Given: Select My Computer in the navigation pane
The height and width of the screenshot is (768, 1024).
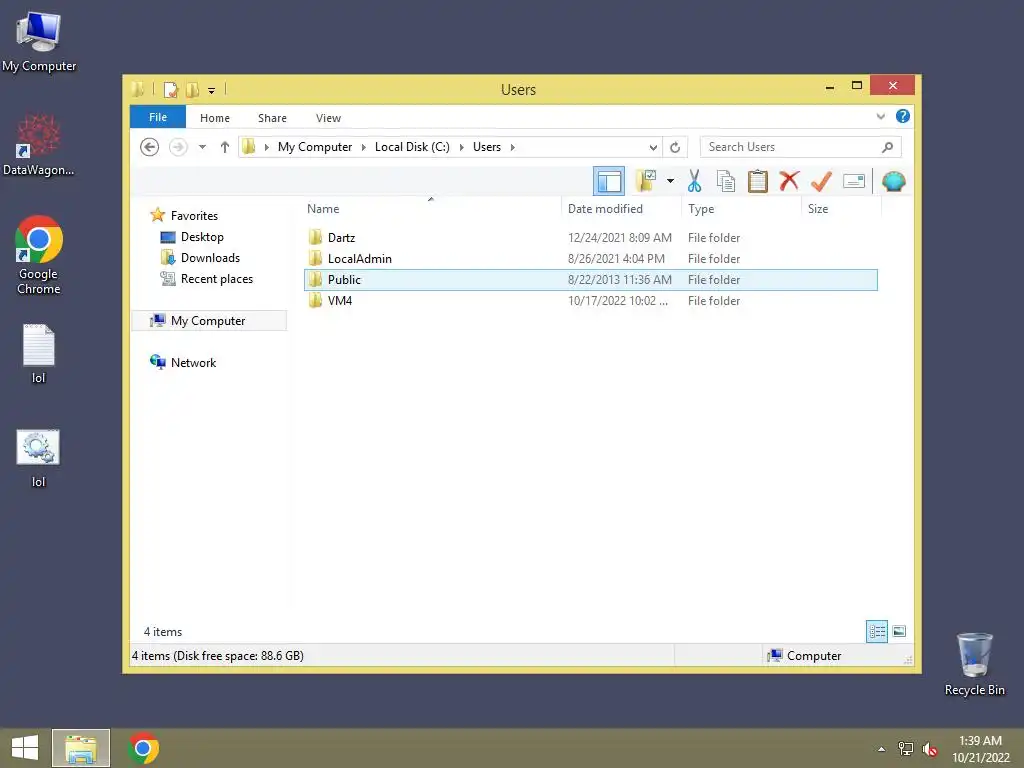Looking at the screenshot, I should click(x=209, y=321).
